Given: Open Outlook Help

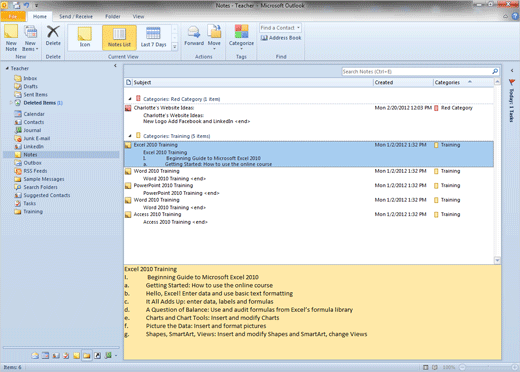Looking at the screenshot, I should coord(515,16).
